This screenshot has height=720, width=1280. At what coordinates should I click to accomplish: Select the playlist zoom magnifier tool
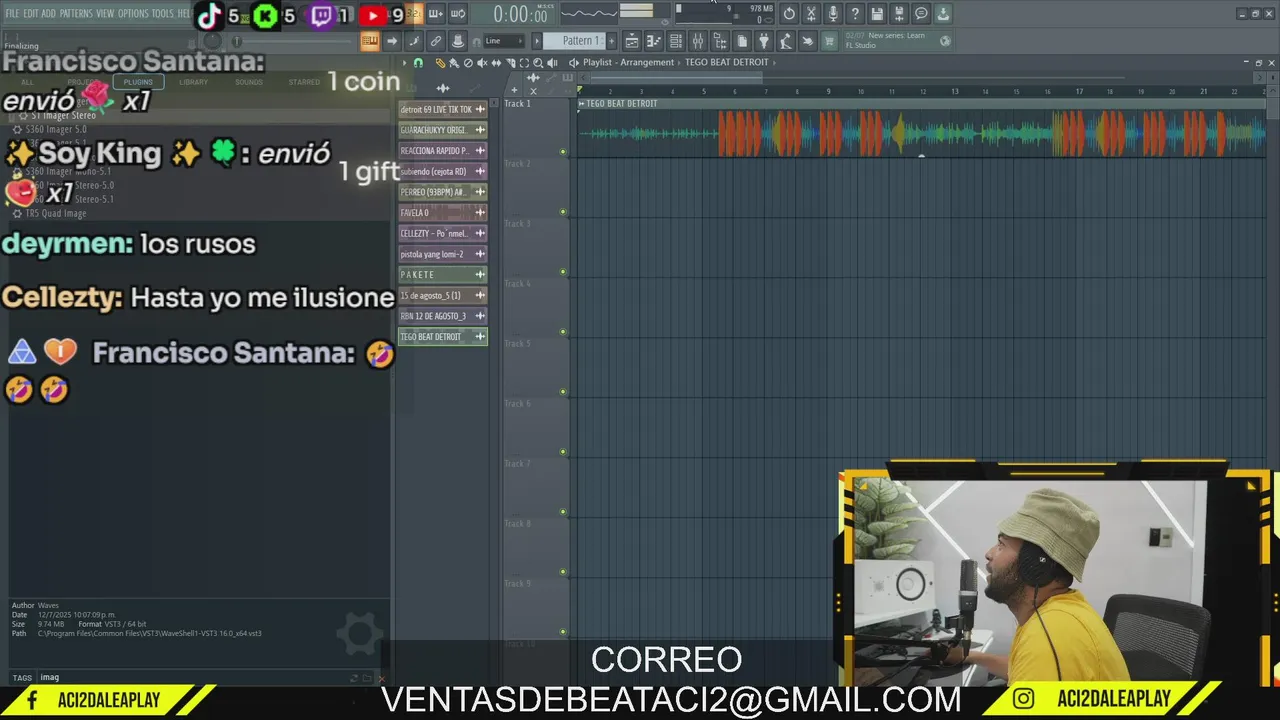click(x=538, y=63)
